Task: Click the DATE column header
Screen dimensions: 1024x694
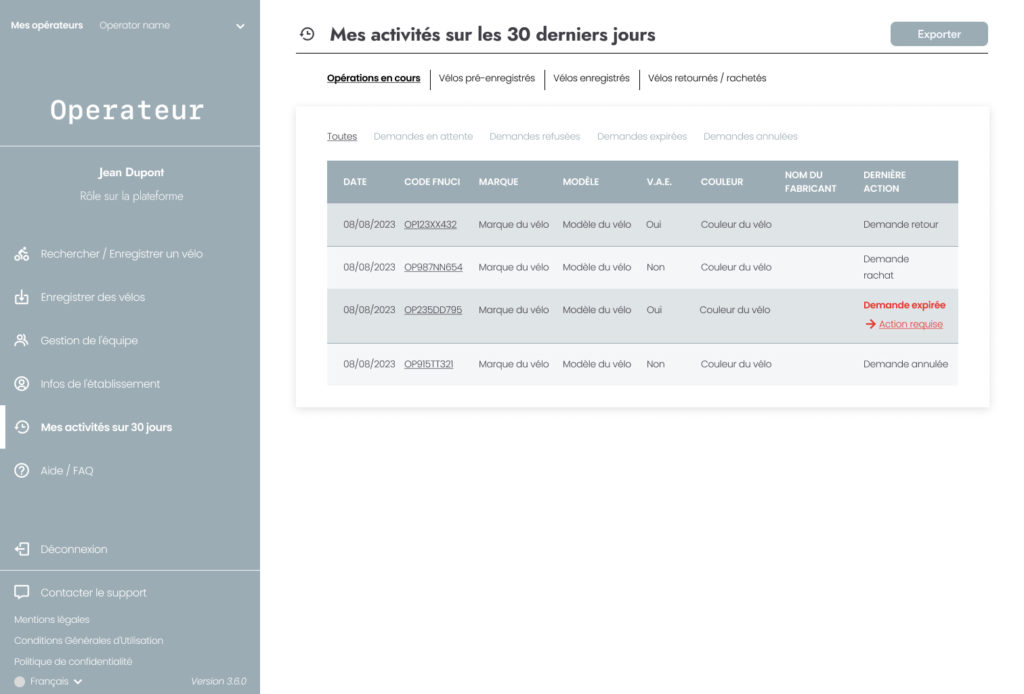Action: 355,181
